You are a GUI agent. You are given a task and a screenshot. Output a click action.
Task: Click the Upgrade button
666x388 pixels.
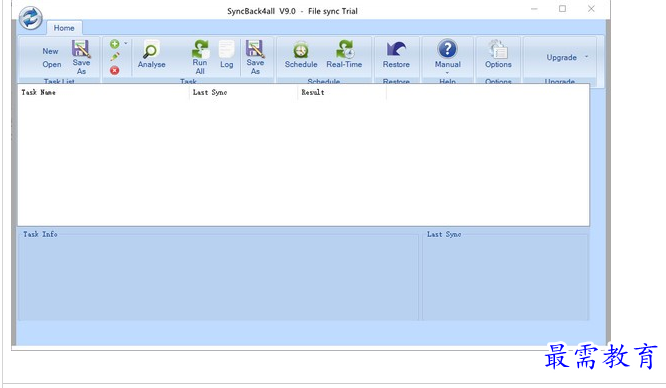pos(562,57)
